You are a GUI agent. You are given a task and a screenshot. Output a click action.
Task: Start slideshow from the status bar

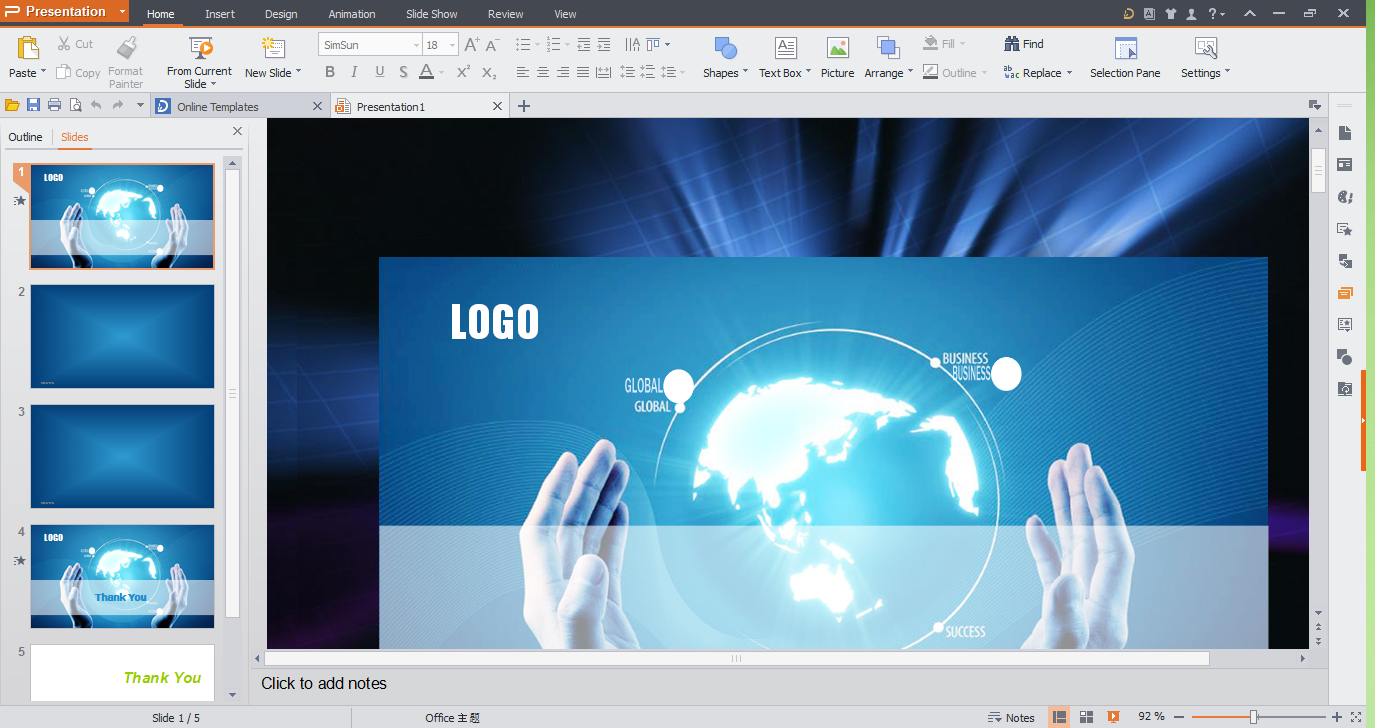(x=1113, y=717)
